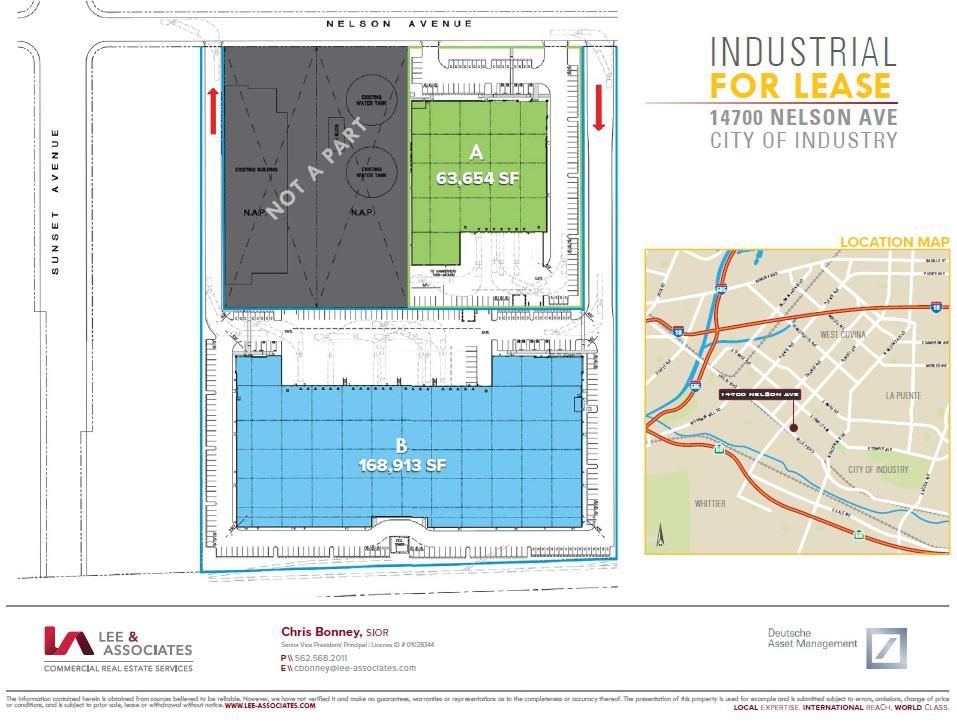Click the north arrow on the location map
Screen dimensions: 957x724
point(660,535)
